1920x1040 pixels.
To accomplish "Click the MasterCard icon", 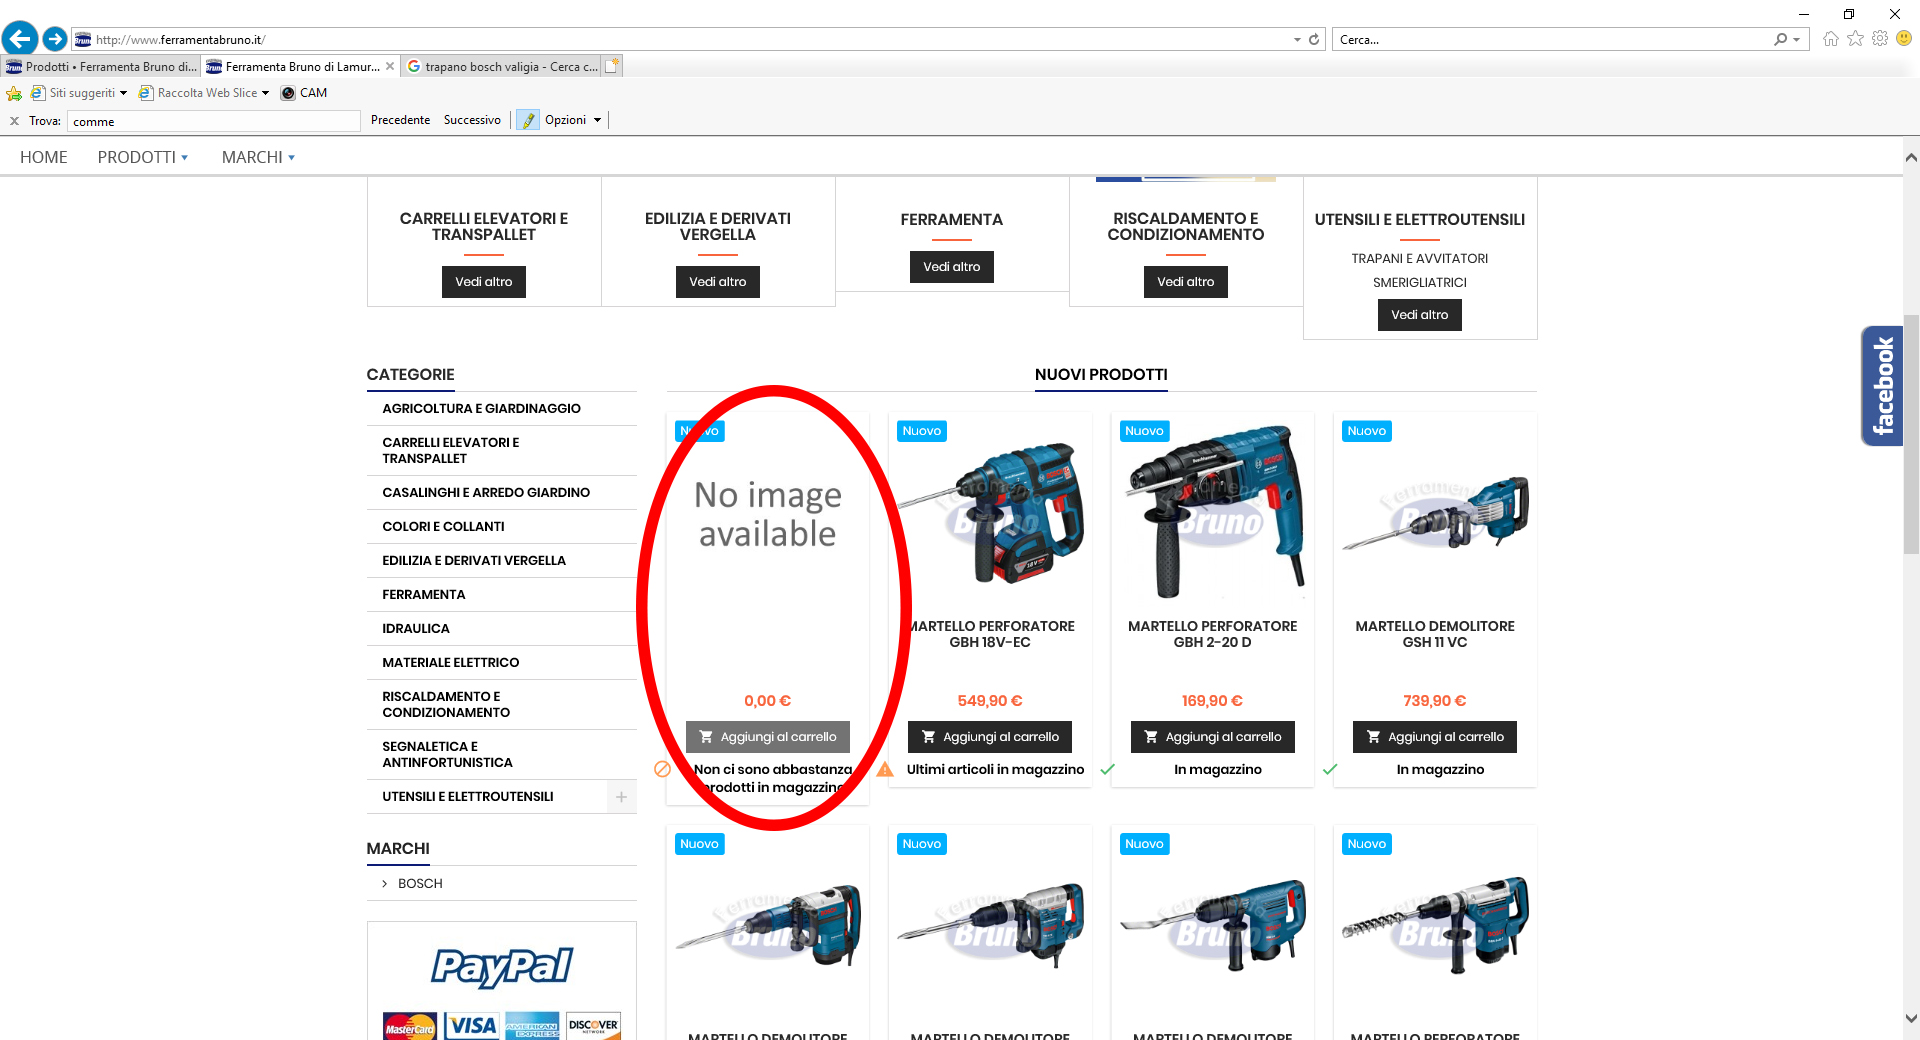I will pyautogui.click(x=410, y=1026).
